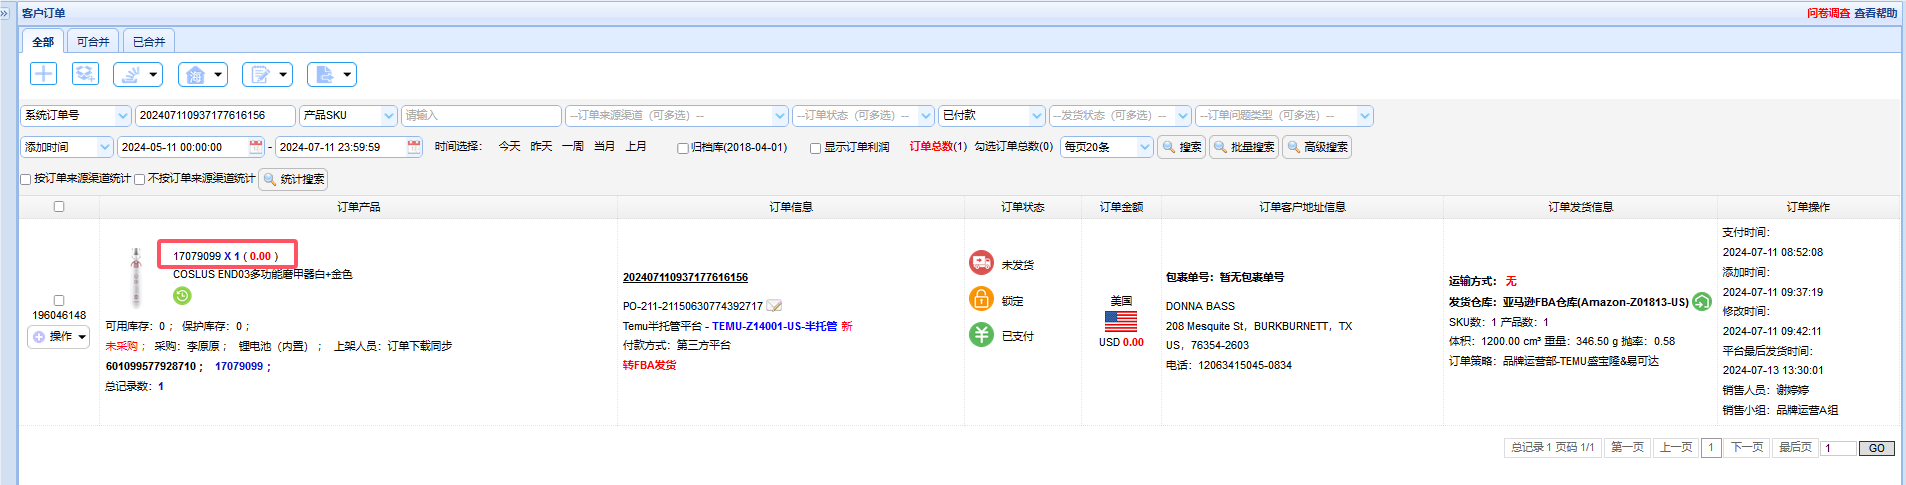The width and height of the screenshot is (1906, 485).
Task: Open the 查看帮助 link
Action: point(1876,13)
